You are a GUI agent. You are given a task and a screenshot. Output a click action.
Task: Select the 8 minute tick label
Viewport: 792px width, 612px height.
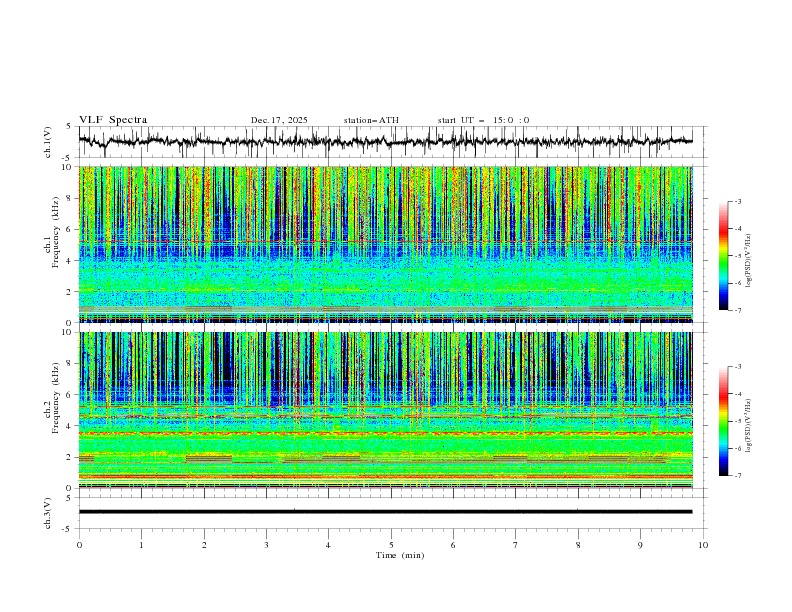click(x=578, y=545)
